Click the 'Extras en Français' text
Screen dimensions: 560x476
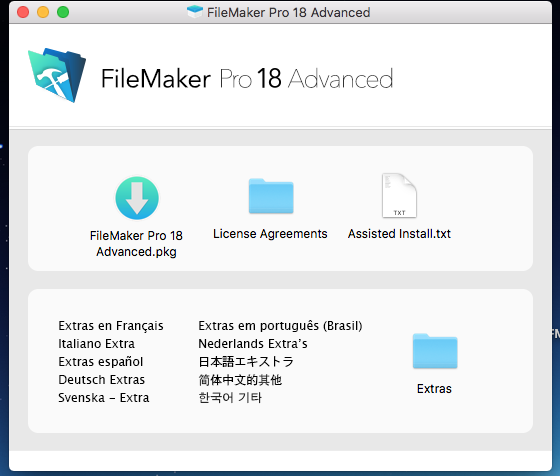pyautogui.click(x=111, y=326)
